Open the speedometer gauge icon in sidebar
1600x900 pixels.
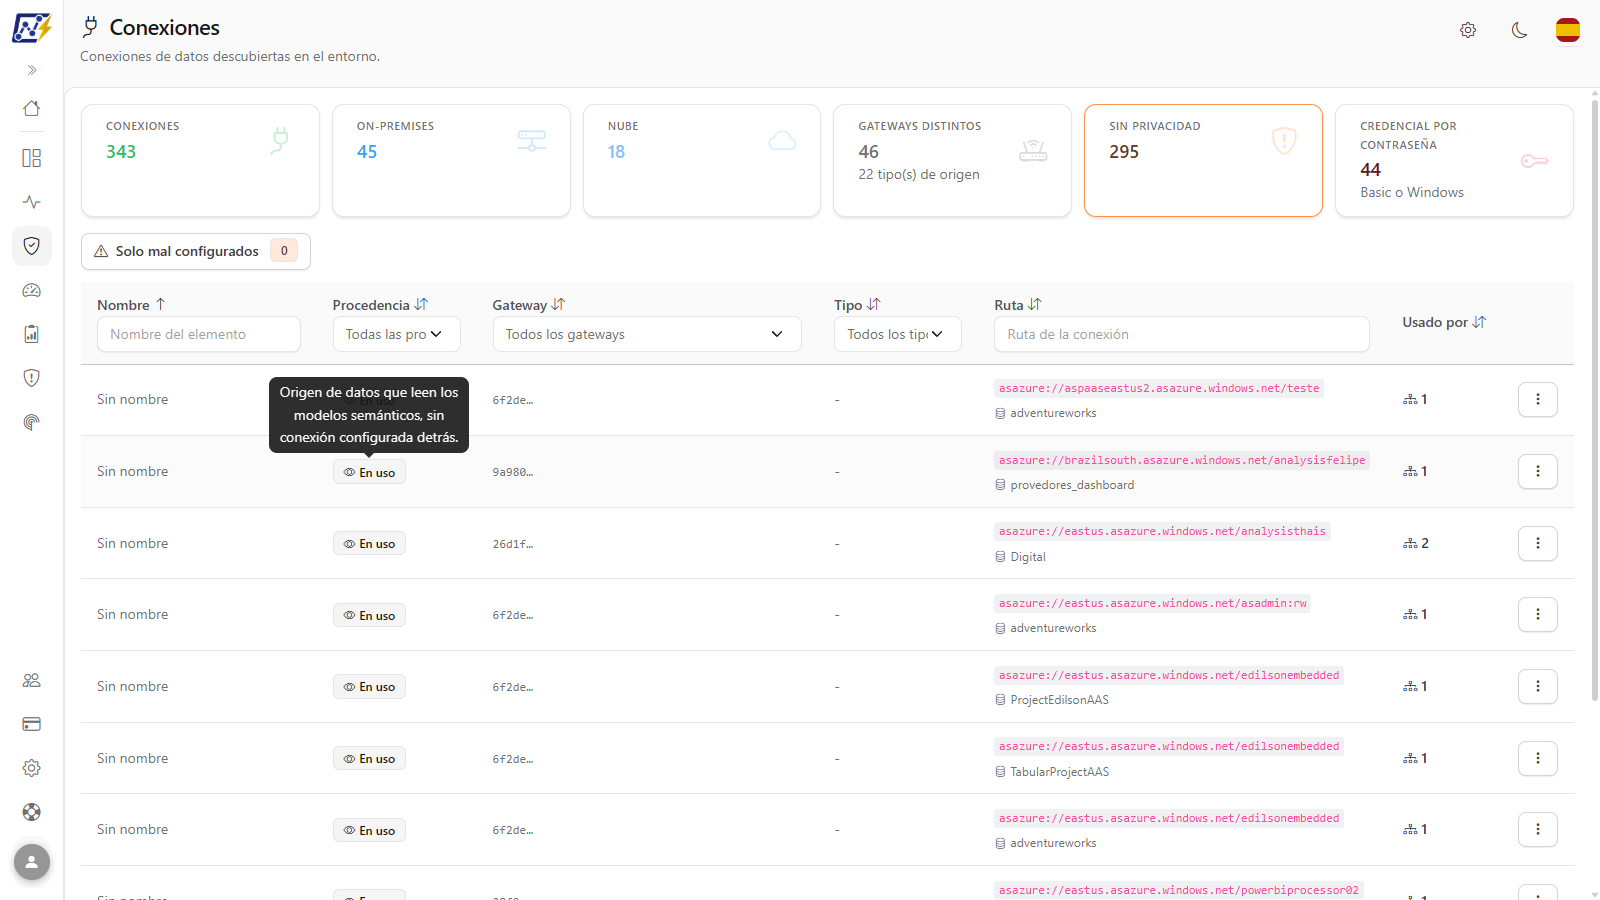tap(32, 290)
